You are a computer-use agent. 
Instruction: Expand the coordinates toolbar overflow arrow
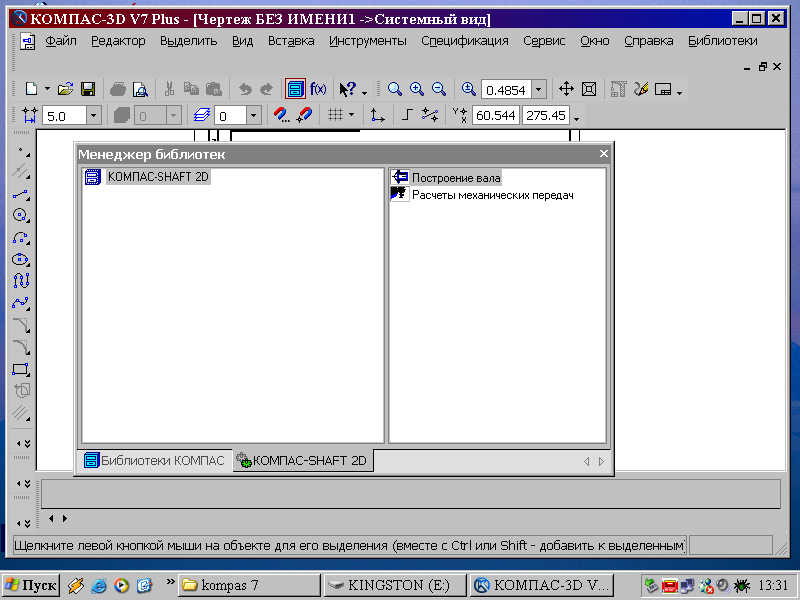tap(577, 119)
